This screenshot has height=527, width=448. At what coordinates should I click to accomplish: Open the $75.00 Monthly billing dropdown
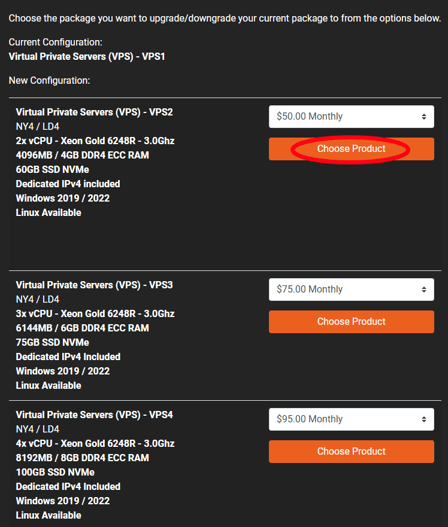coord(351,289)
